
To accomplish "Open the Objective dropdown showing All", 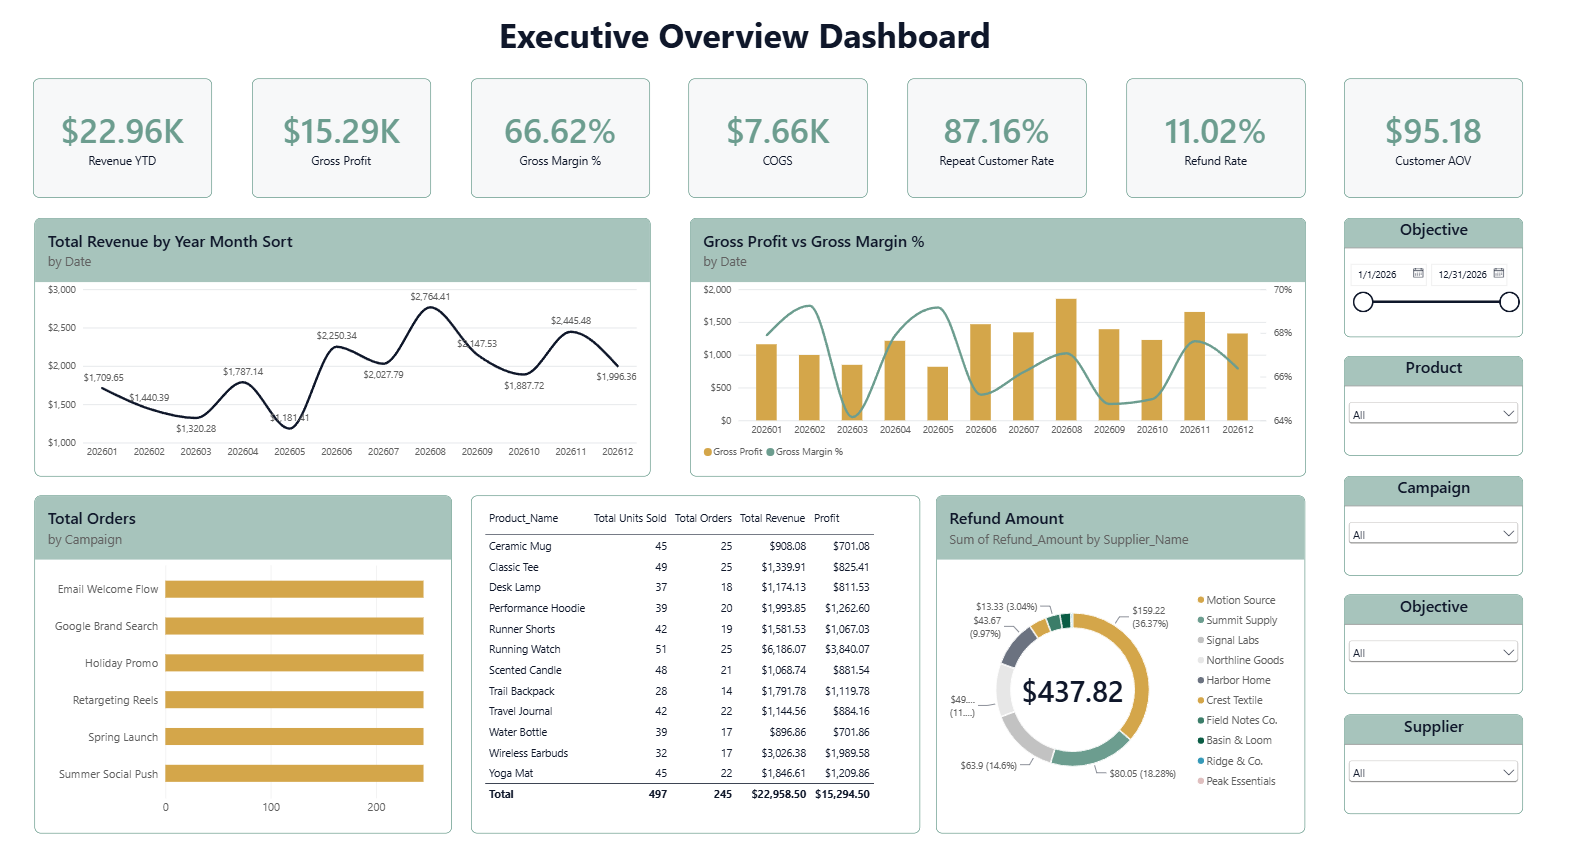I will coord(1433,652).
